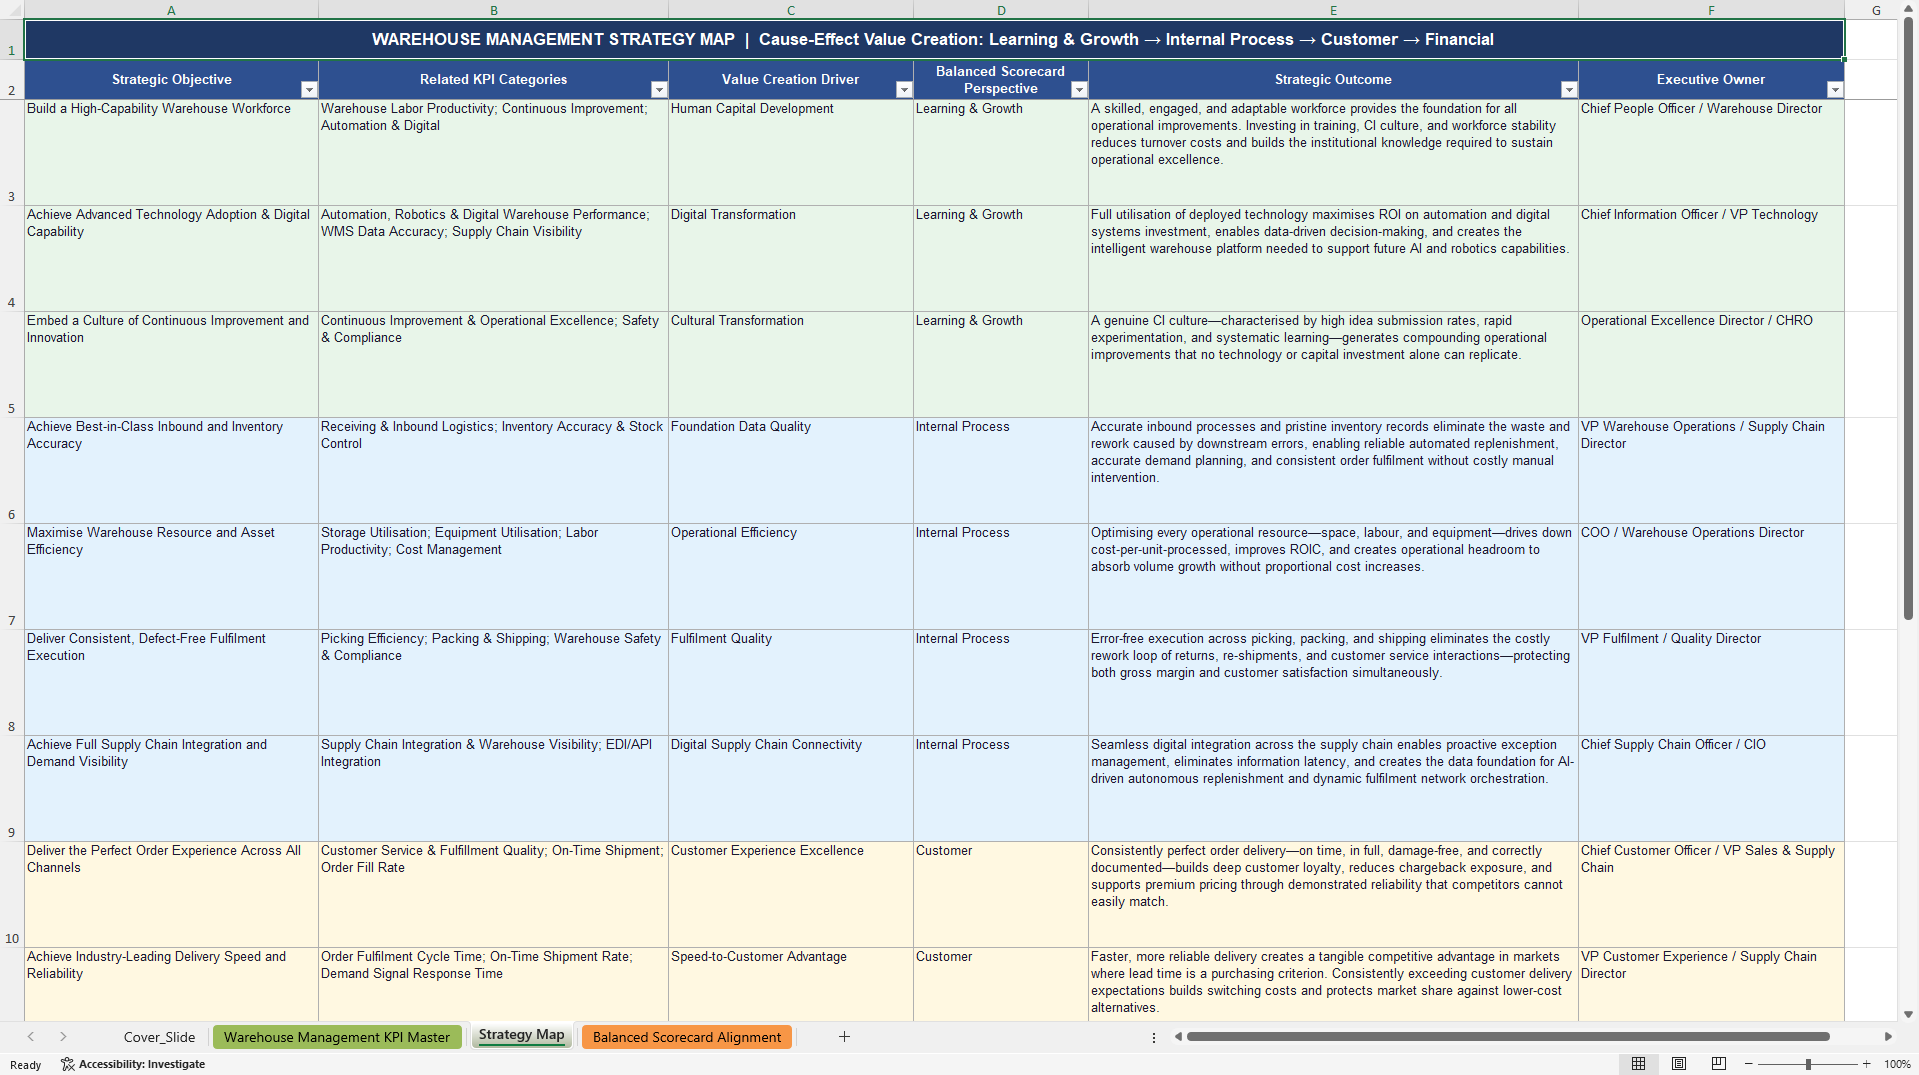Select 'Operational Excellence Director / CHRO' cell
Screen dimensions: 1919x1075
point(1711,365)
